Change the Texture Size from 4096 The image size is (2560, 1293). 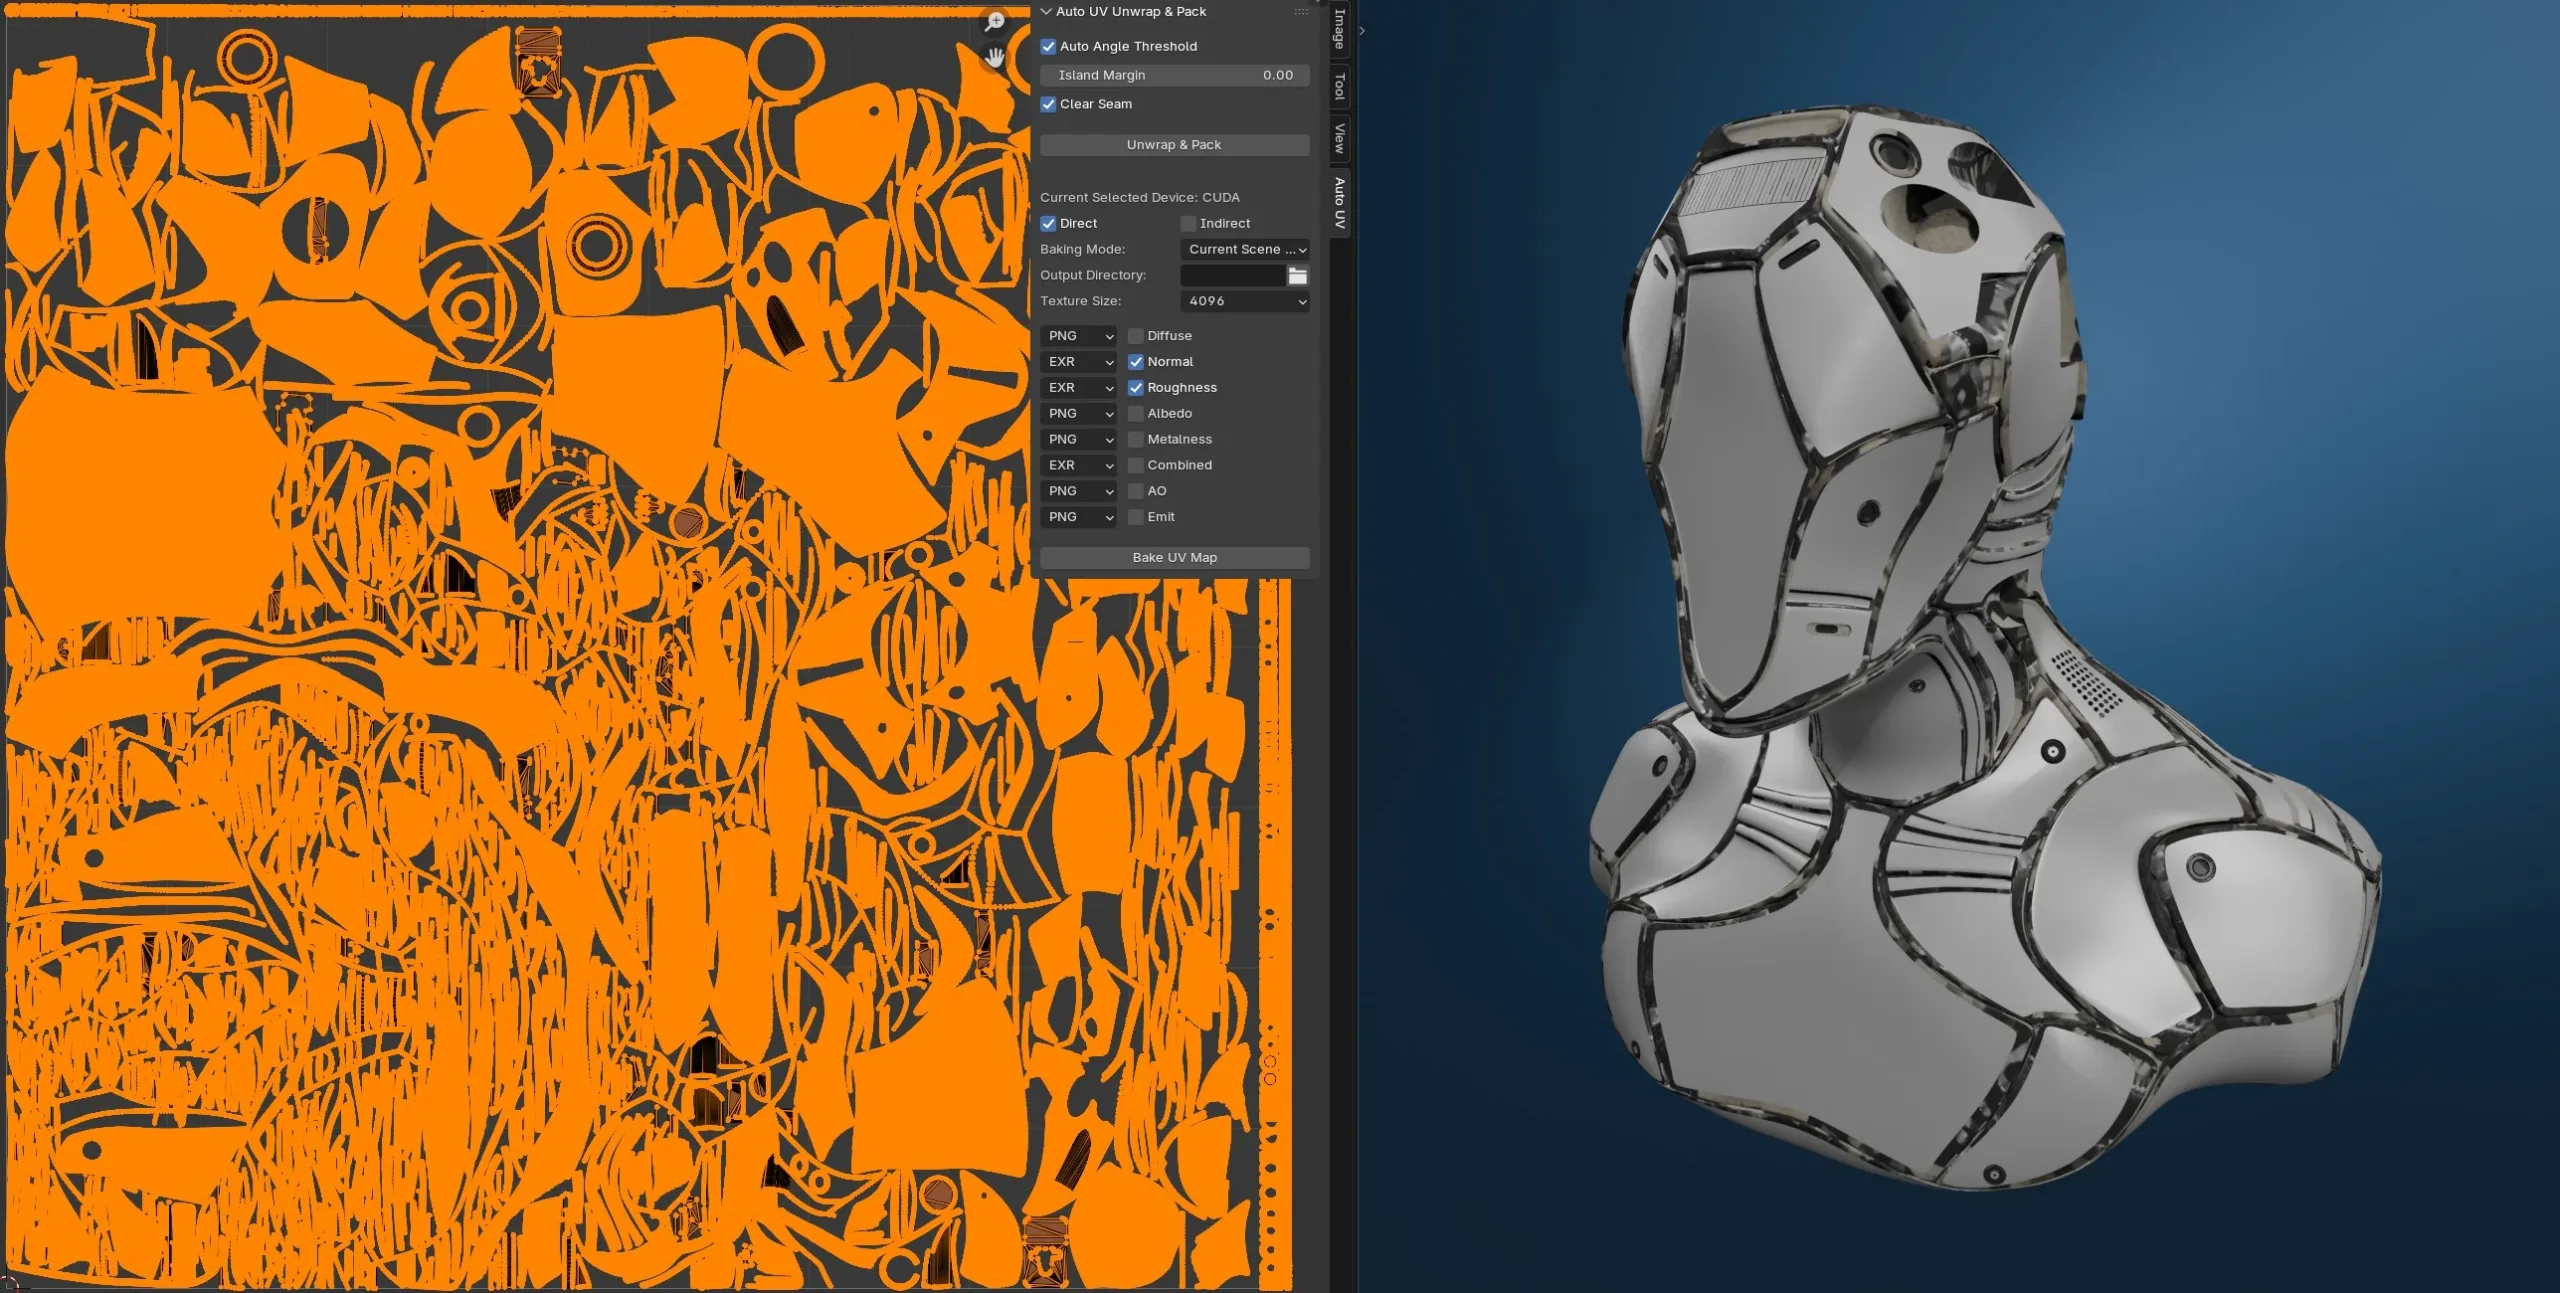coord(1245,301)
